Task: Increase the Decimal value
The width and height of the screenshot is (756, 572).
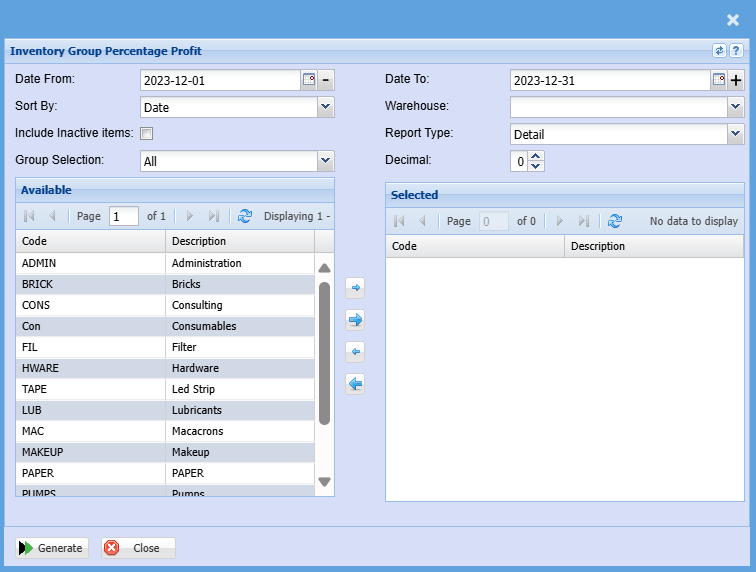Action: point(536,156)
